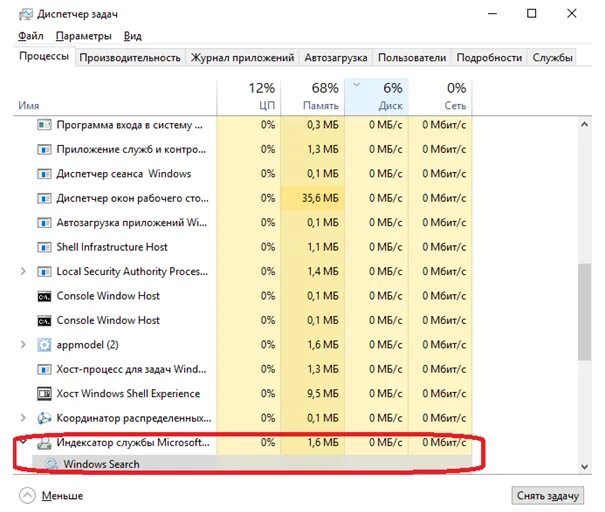Click the Task Manager title bar icon
This screenshot has width=605, height=512.
pos(26,14)
